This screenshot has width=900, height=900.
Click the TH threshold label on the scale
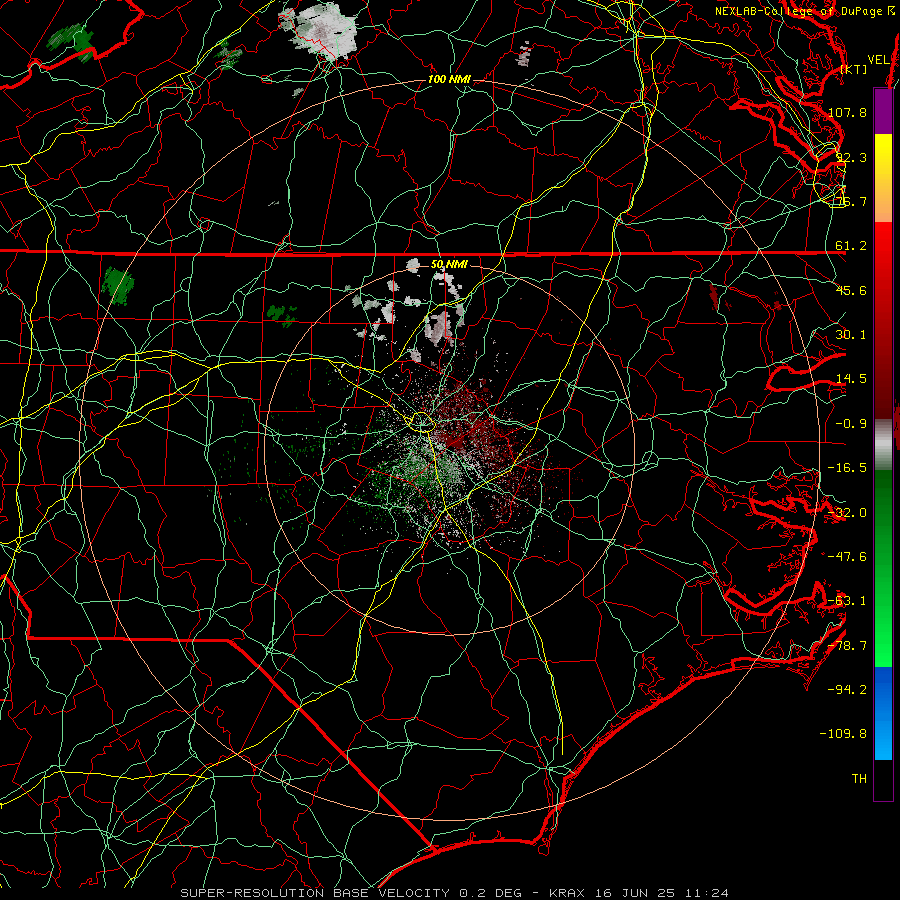pos(859,779)
